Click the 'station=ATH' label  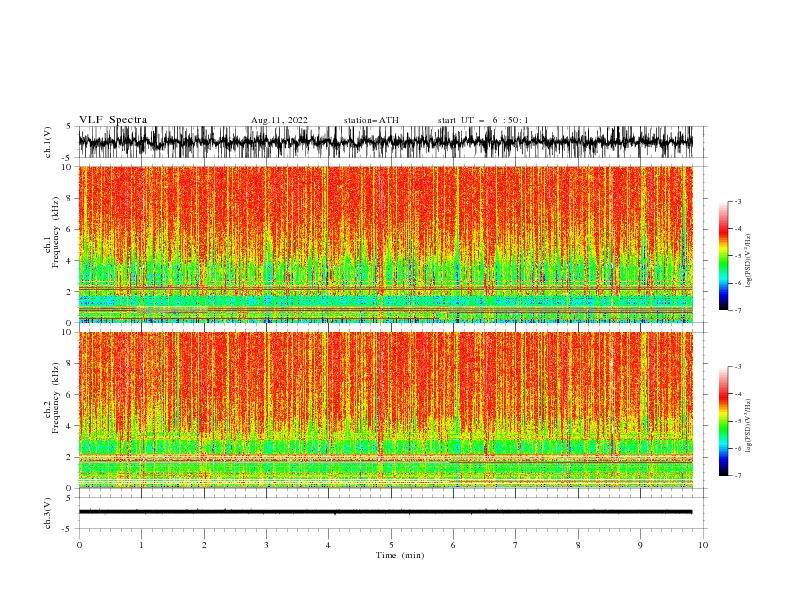[371, 120]
